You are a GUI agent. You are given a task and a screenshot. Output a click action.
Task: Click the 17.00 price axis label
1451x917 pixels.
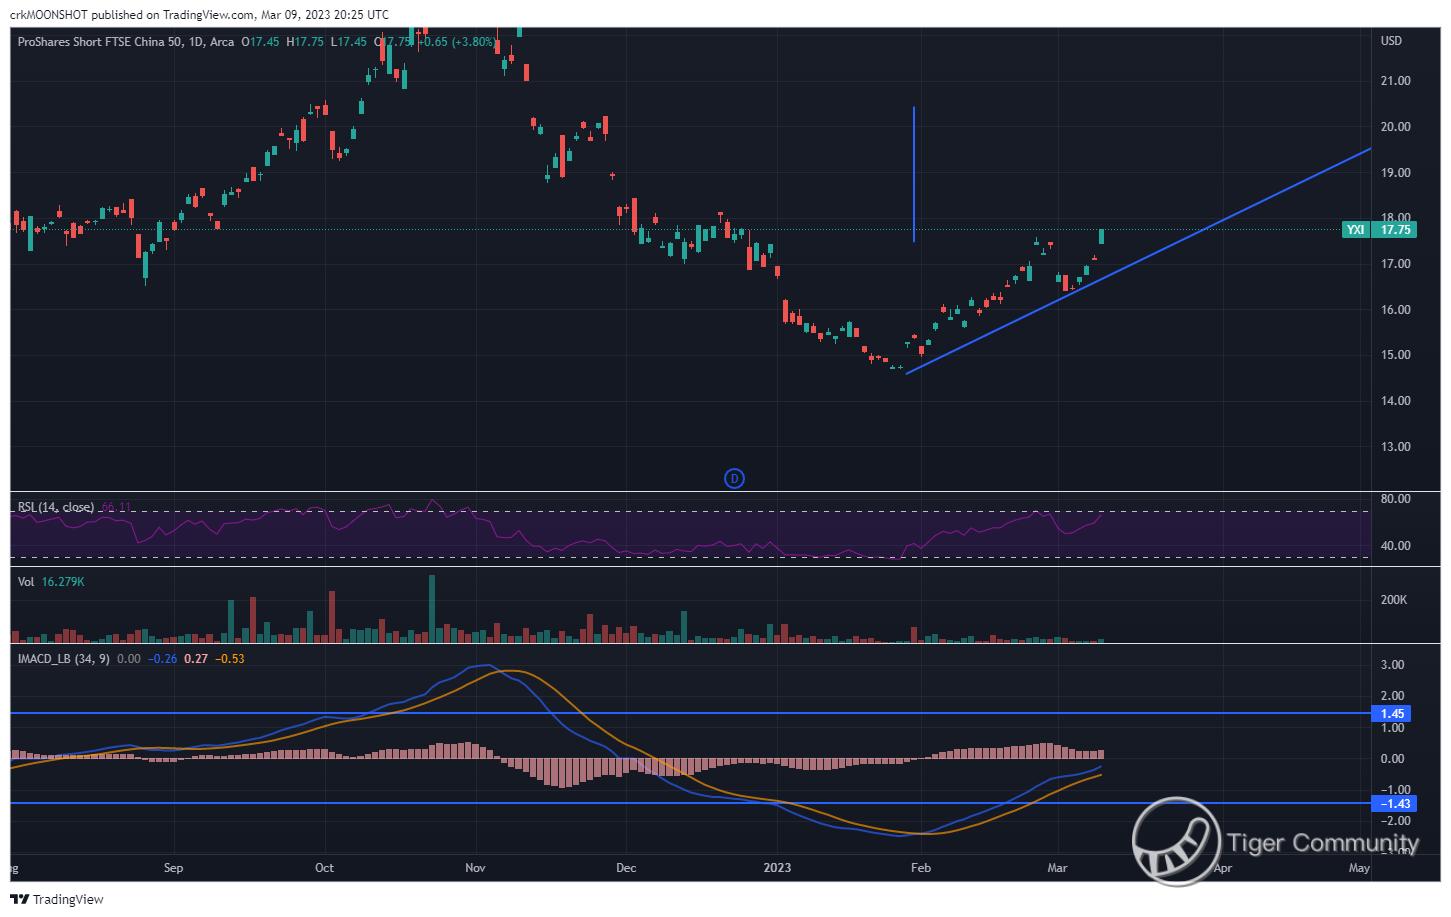[1395, 264]
